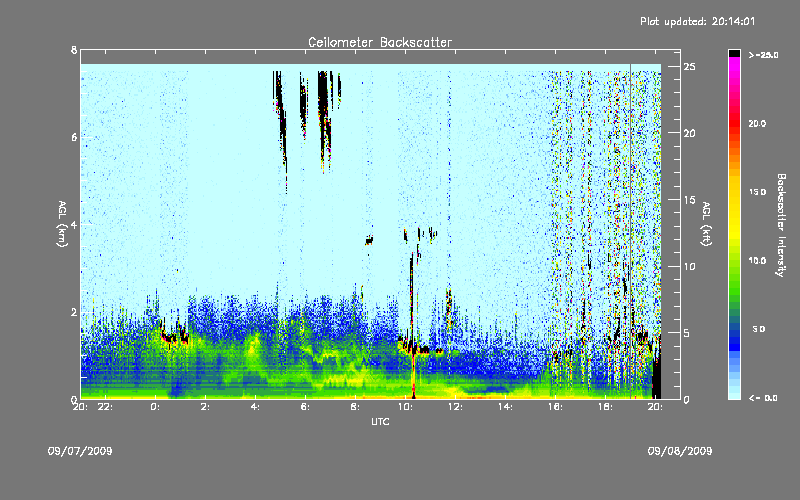Click the '10' kft right-axis tick label
The width and height of the screenshot is (800, 500).
coord(689,266)
